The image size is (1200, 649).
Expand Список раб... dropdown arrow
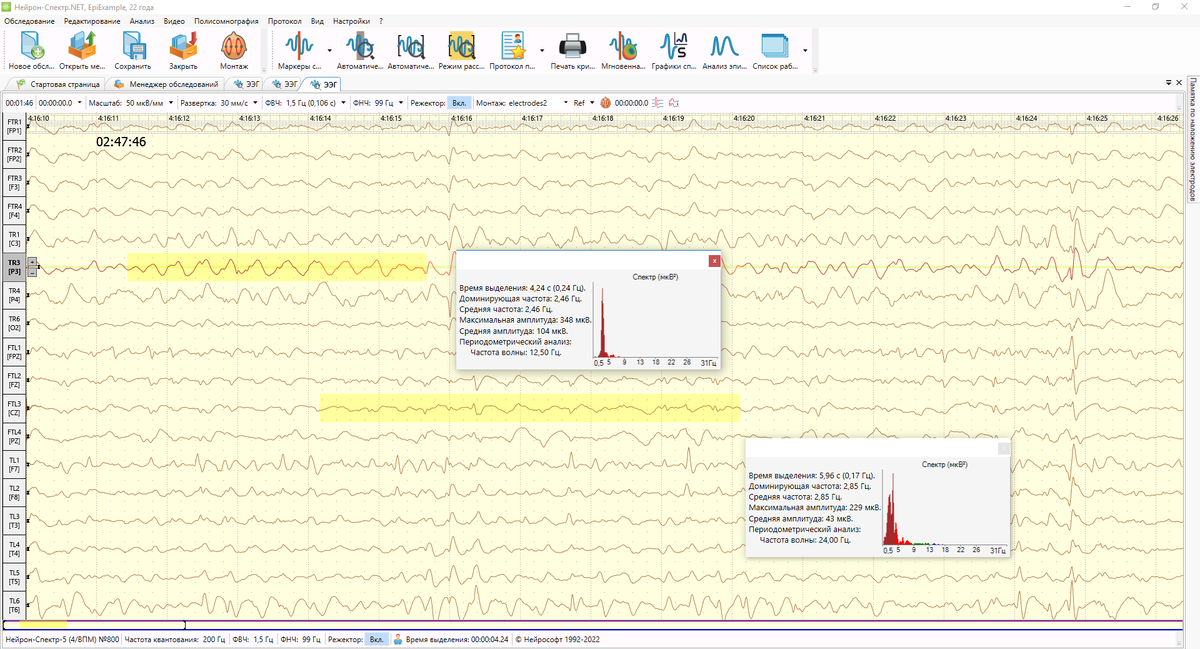click(x=805, y=50)
